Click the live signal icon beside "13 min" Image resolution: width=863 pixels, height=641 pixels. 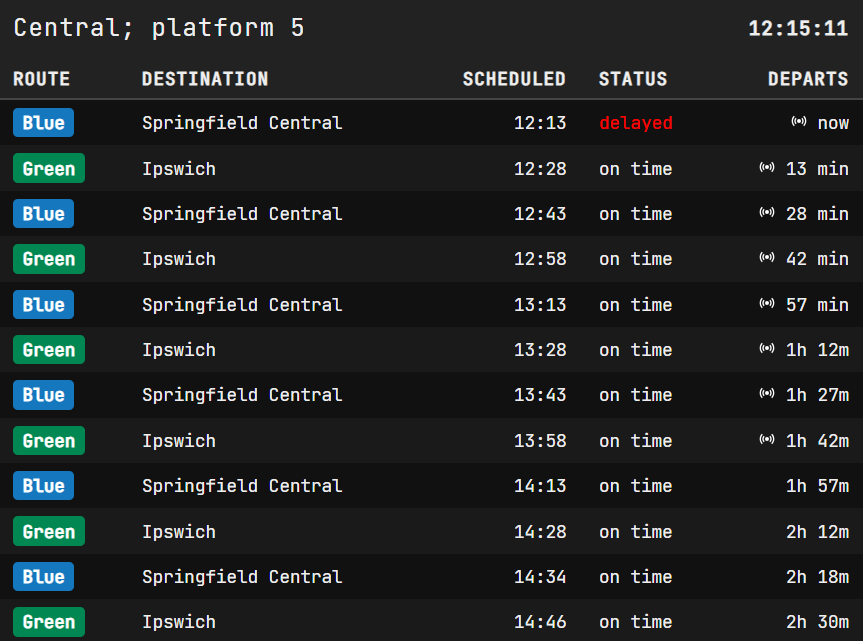767,168
